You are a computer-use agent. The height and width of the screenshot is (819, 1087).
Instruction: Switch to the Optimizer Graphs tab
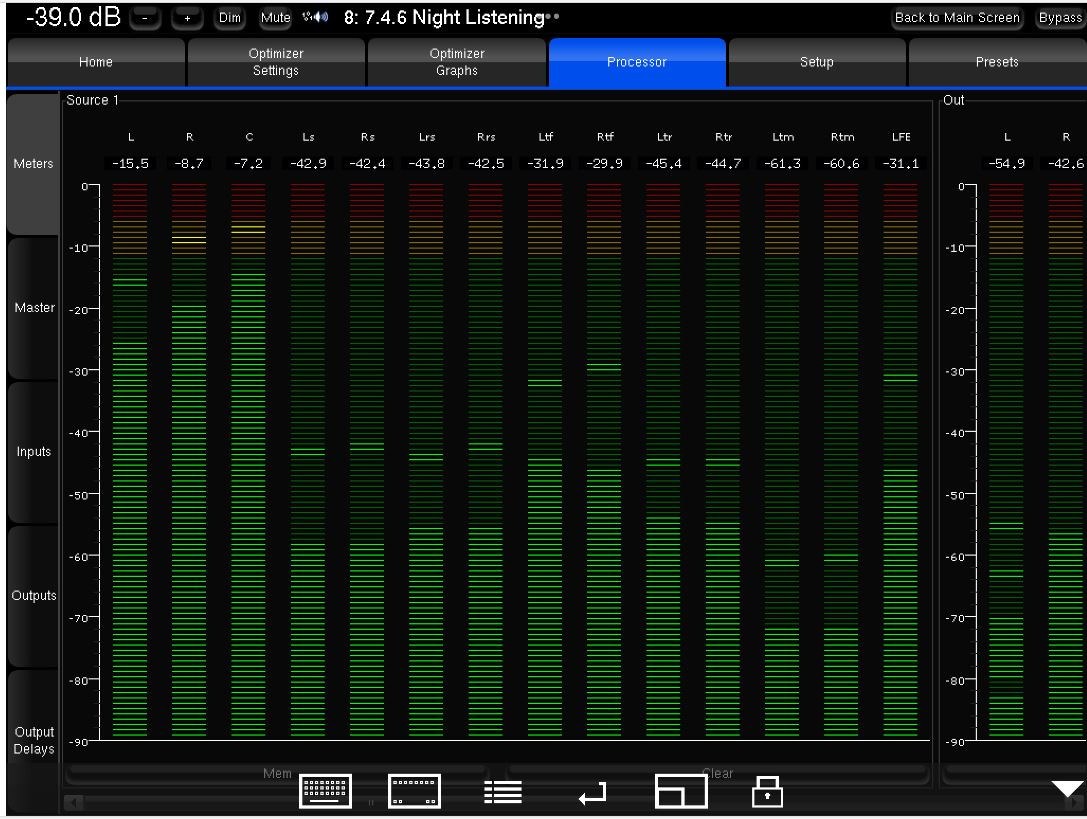(x=457, y=62)
